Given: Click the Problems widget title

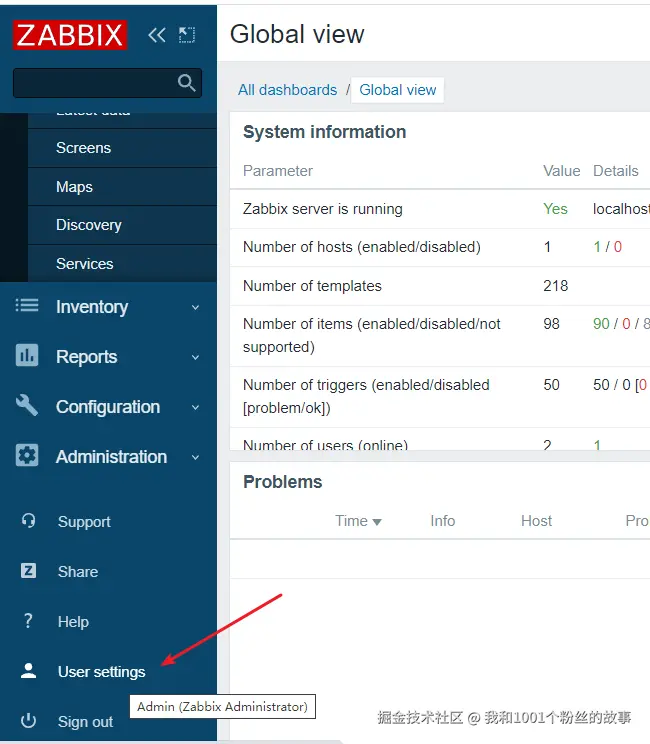Looking at the screenshot, I should pyautogui.click(x=283, y=482).
